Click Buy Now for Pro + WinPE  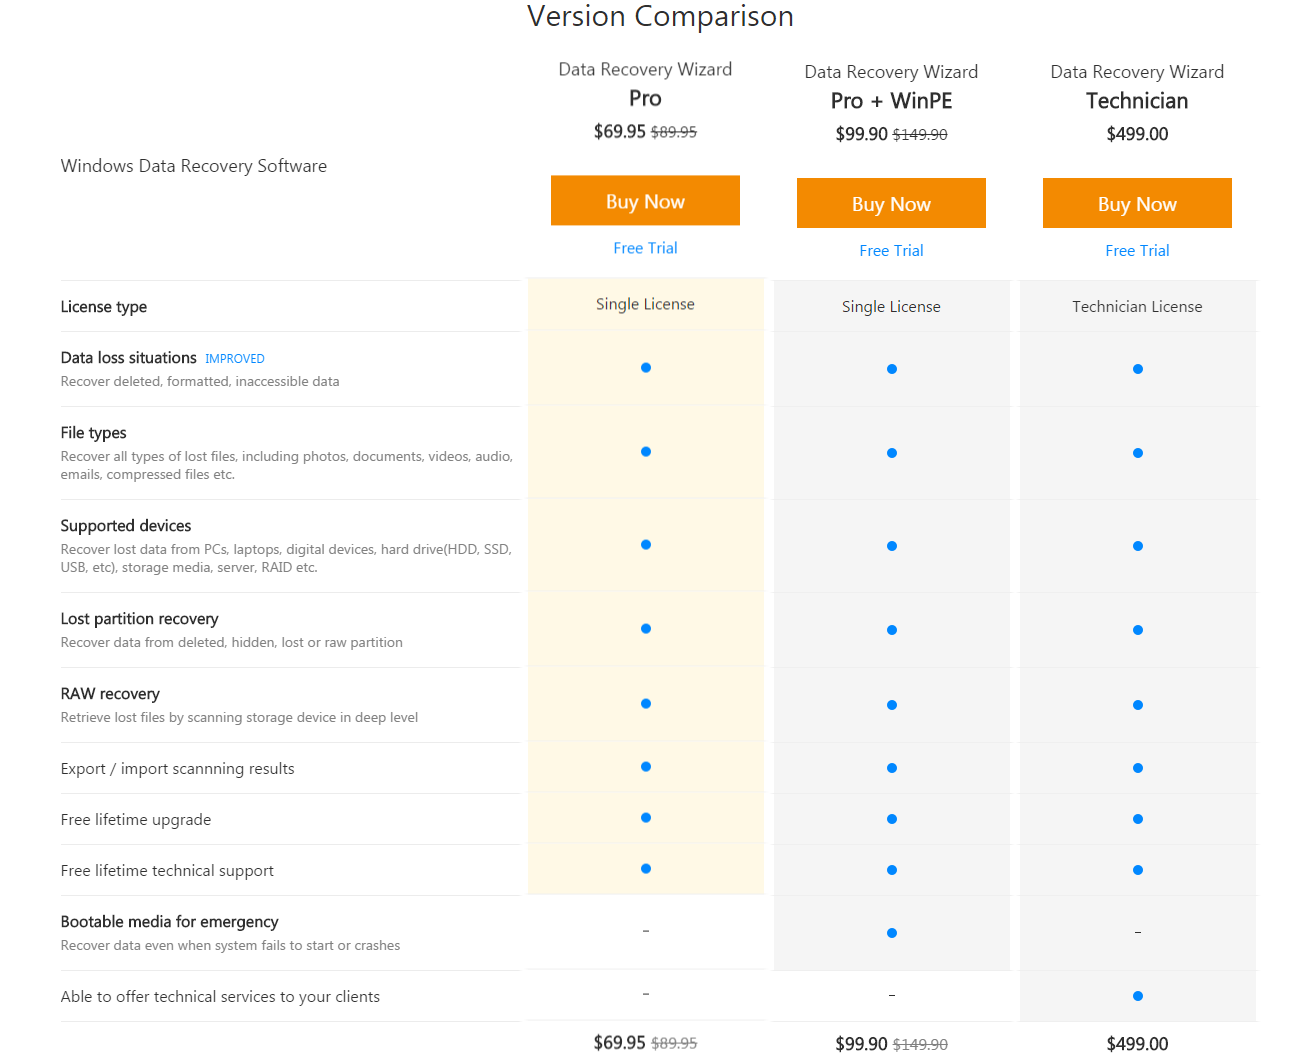point(891,204)
